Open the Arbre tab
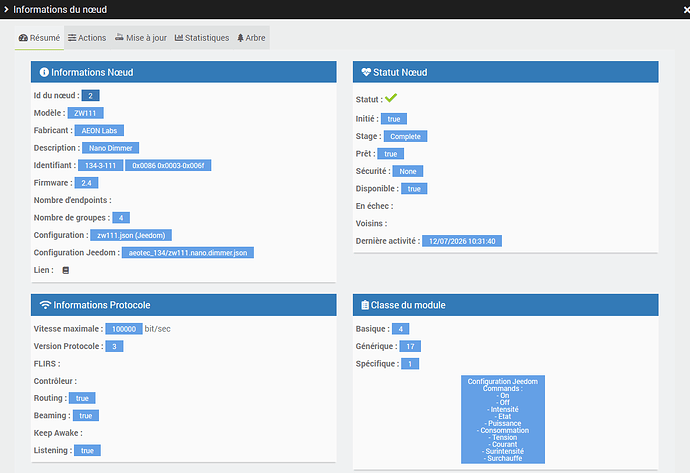690x473 pixels. [x=251, y=38]
